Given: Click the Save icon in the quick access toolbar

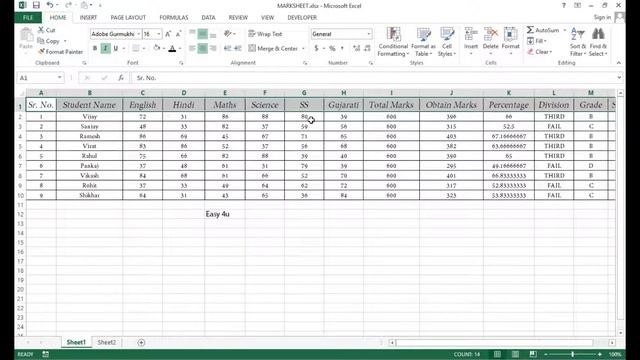Looking at the screenshot, I should [36, 5].
